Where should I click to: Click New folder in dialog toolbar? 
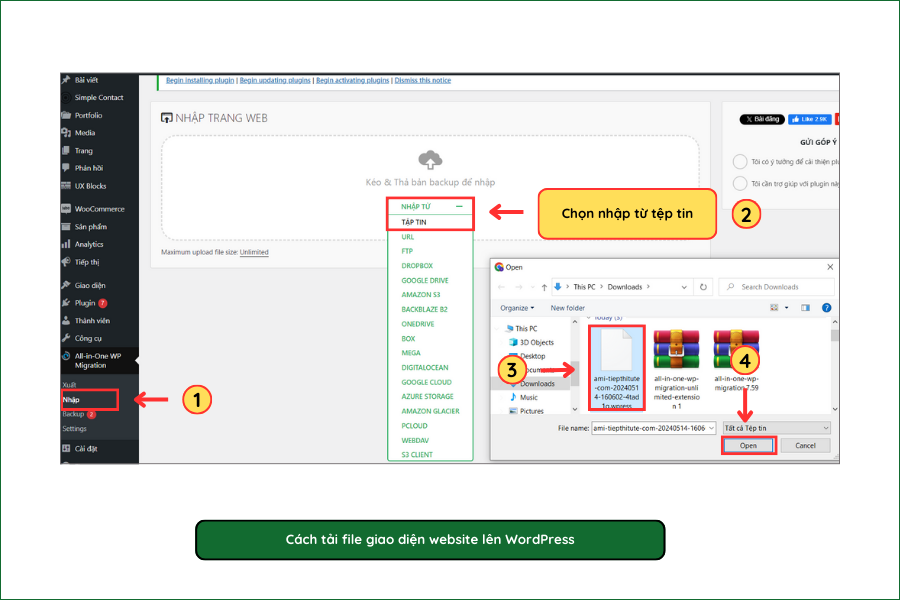pos(568,308)
